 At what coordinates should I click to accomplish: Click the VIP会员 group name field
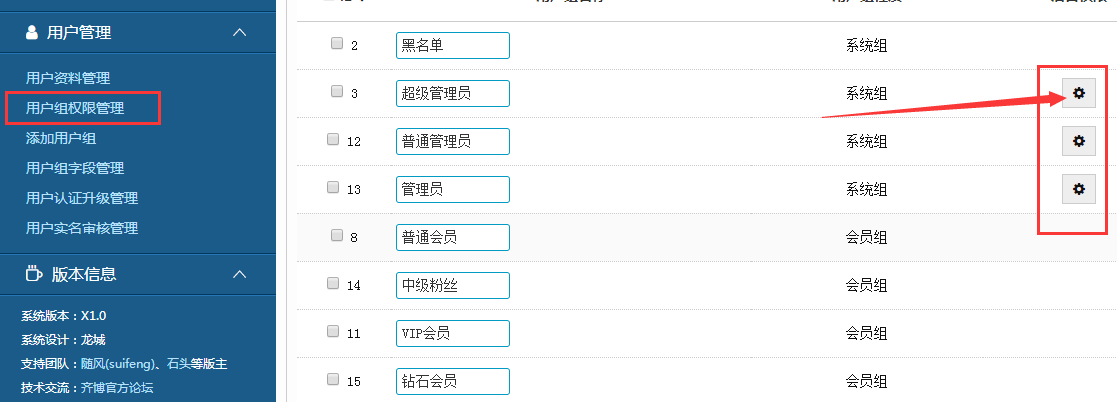tap(452, 333)
